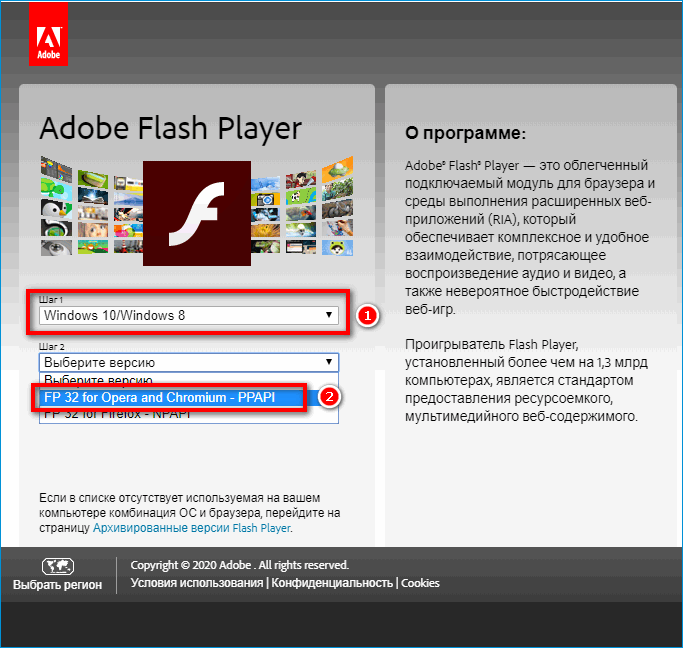Click the world map region icon

coord(57,566)
